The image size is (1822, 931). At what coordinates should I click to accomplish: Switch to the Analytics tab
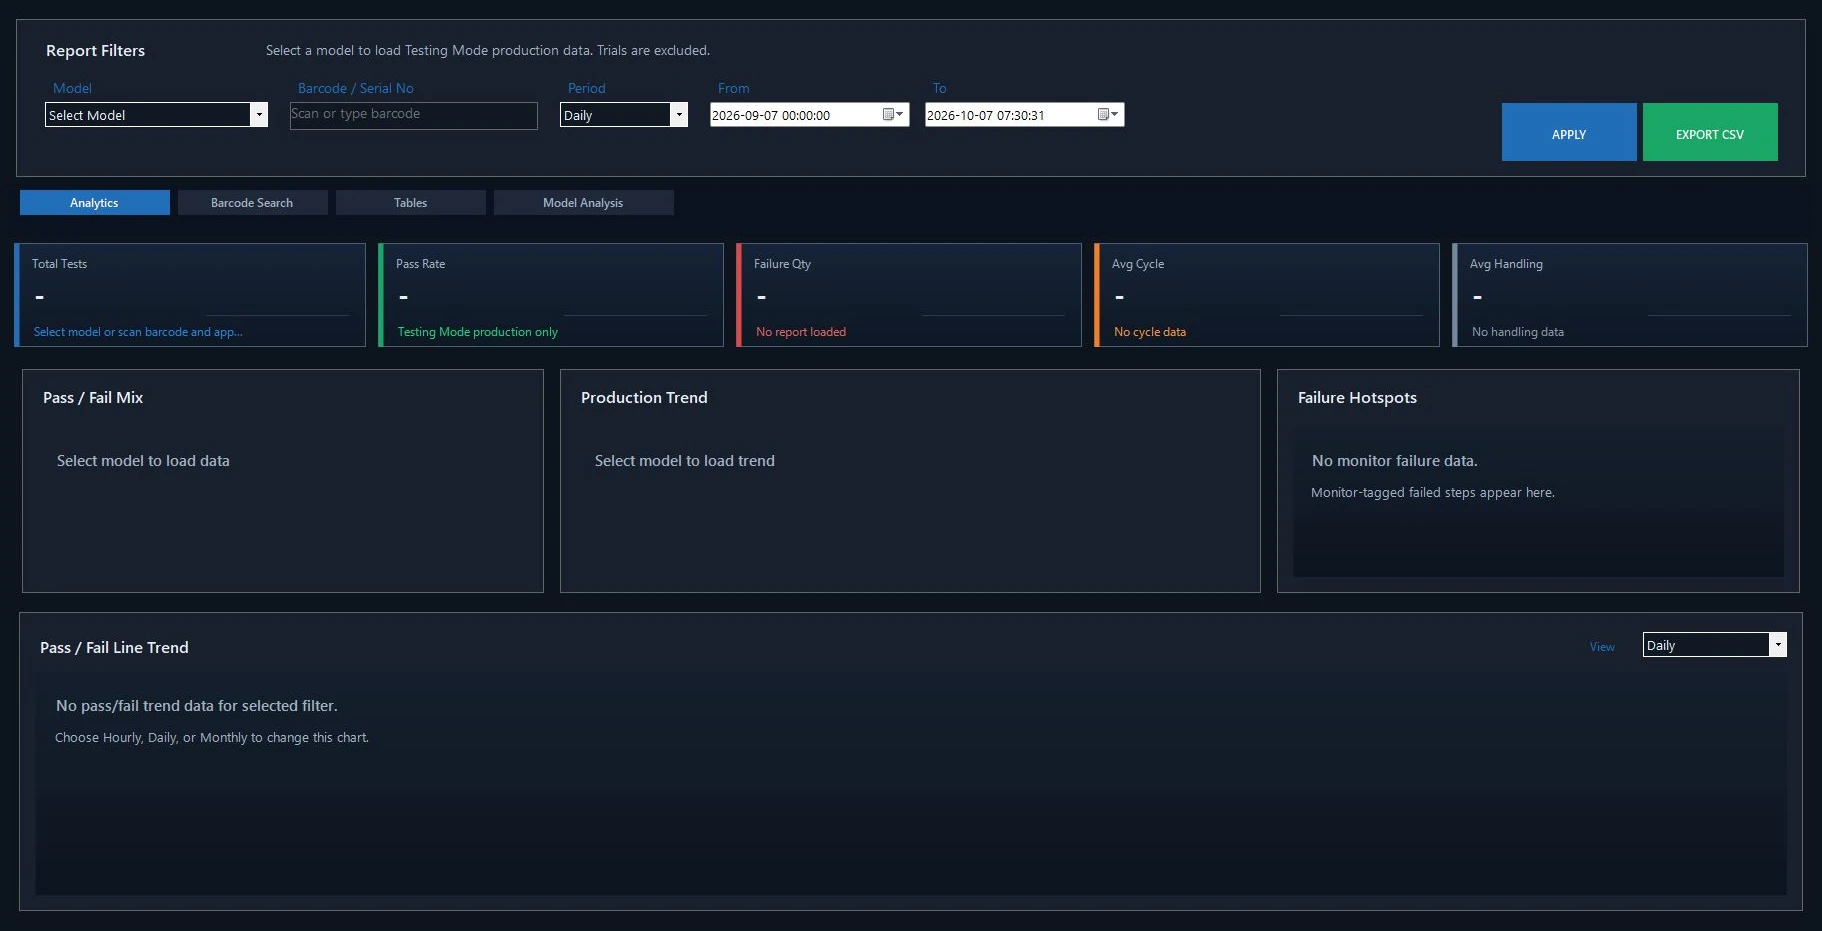click(x=95, y=203)
